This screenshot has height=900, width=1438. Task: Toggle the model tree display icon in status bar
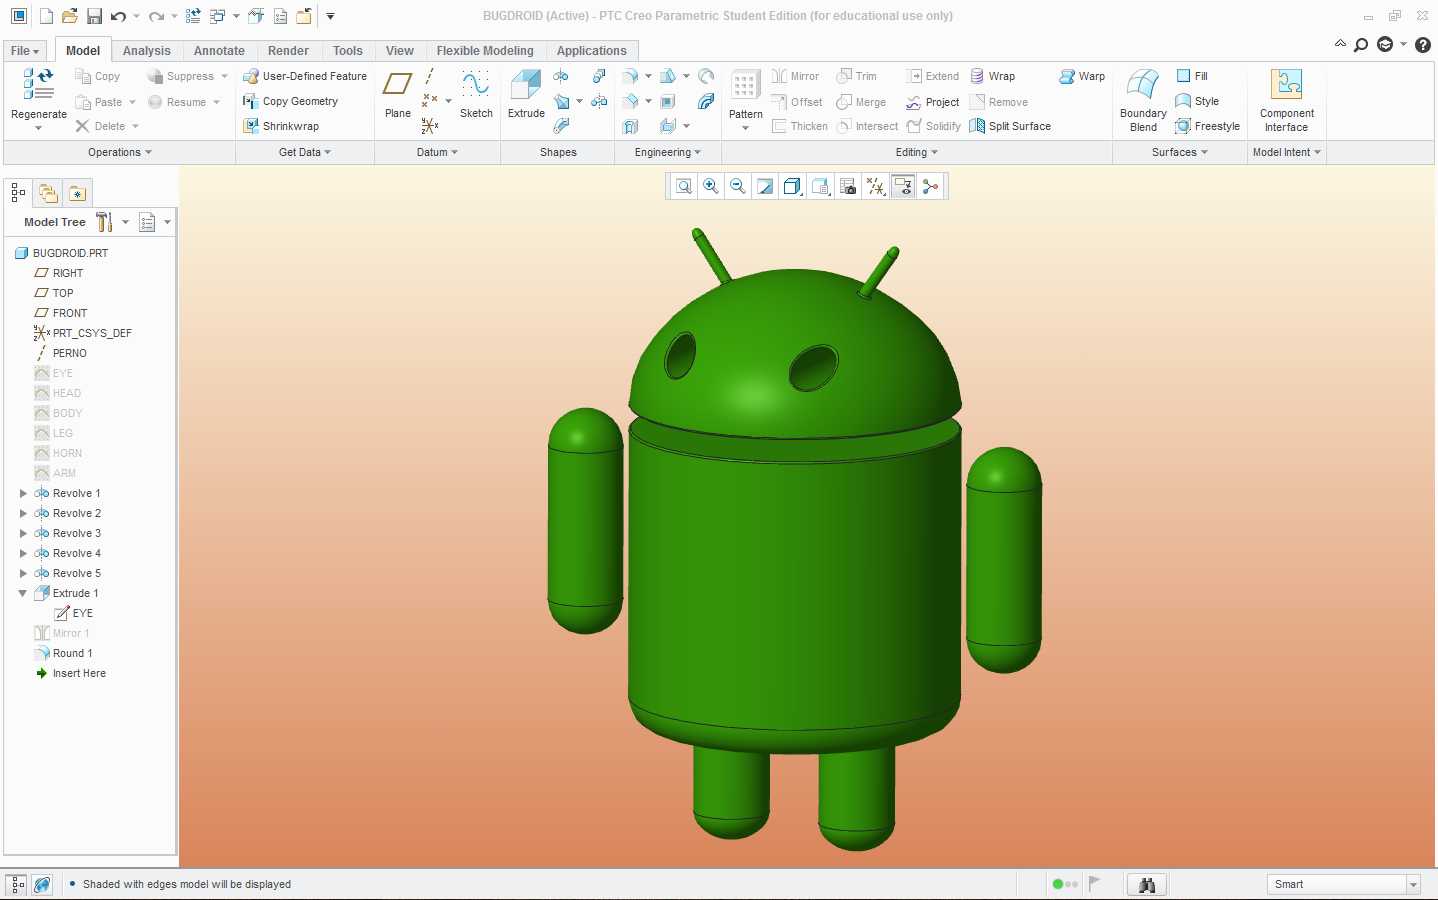click(17, 884)
